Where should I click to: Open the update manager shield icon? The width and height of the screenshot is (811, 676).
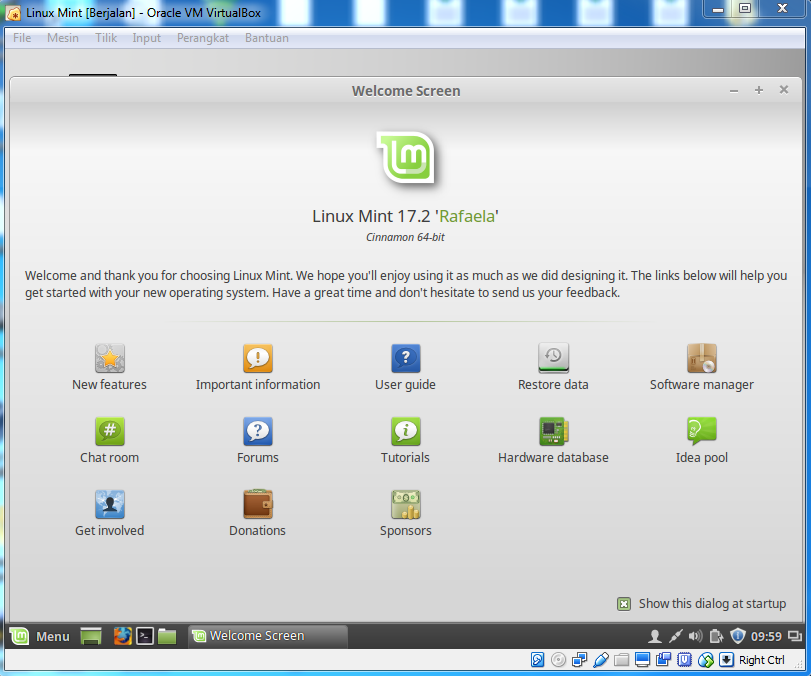(738, 636)
